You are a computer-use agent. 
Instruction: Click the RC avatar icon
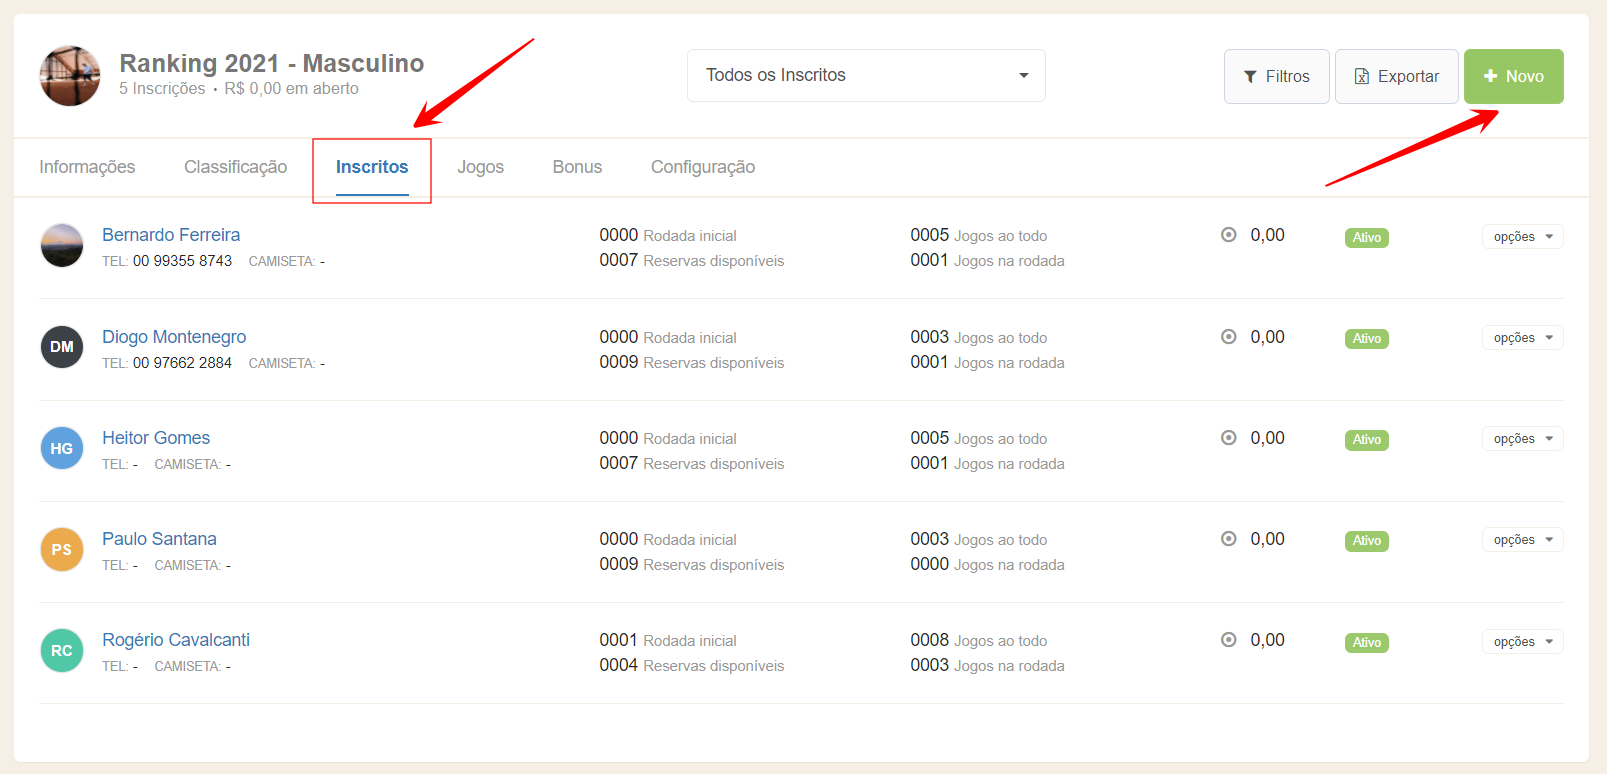click(x=62, y=650)
